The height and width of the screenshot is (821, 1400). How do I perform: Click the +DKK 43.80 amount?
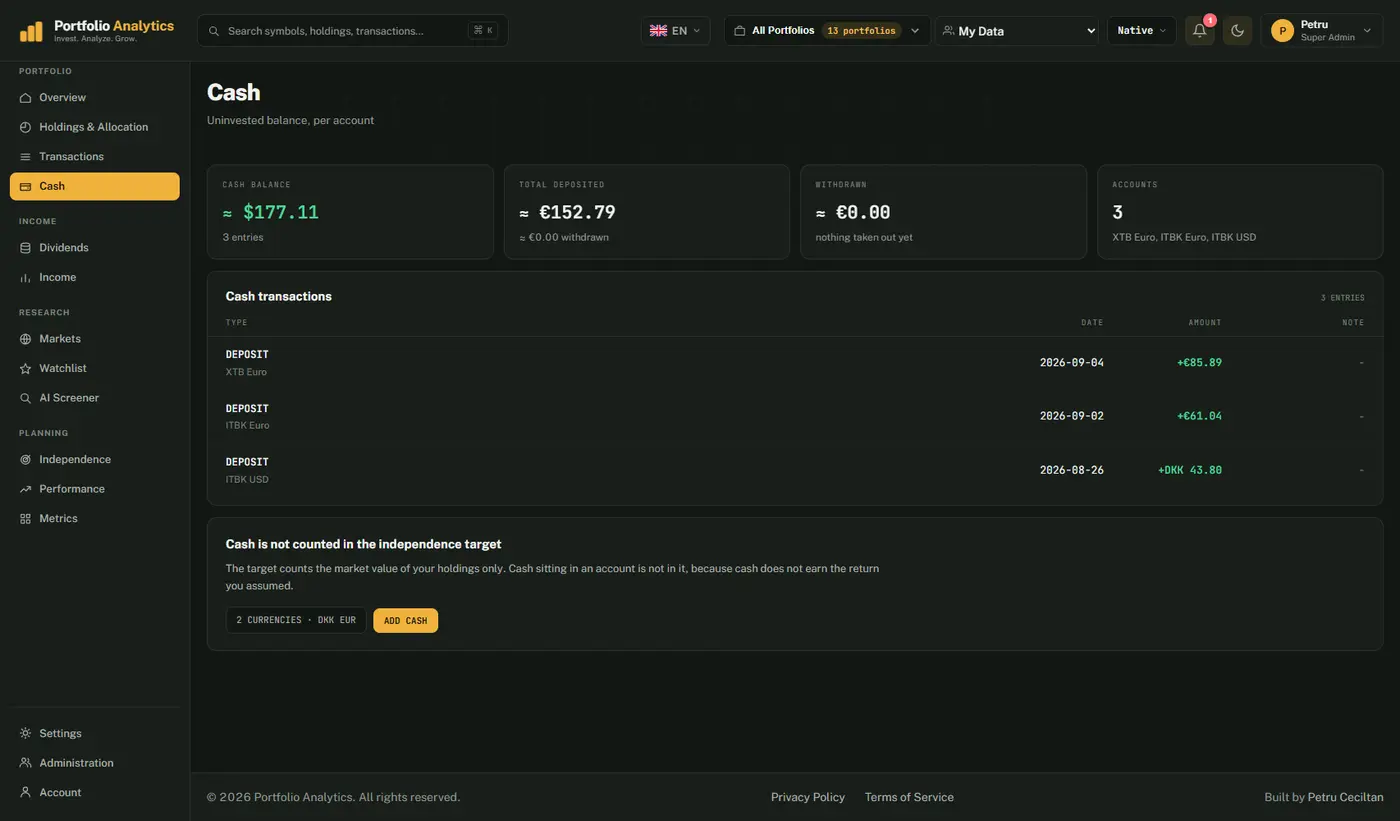[x=1190, y=470]
